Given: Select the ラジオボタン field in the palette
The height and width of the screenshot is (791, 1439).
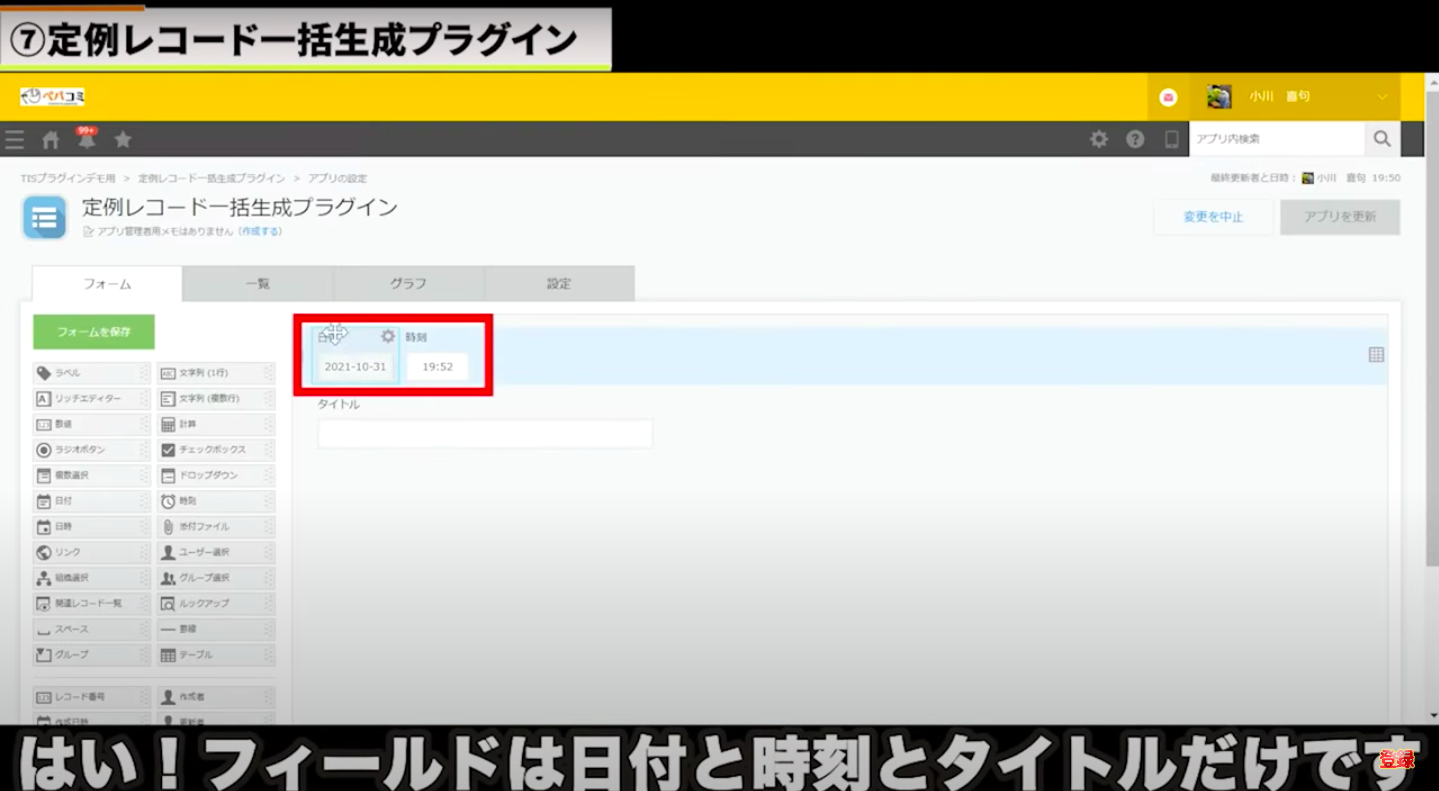Looking at the screenshot, I should (x=91, y=450).
